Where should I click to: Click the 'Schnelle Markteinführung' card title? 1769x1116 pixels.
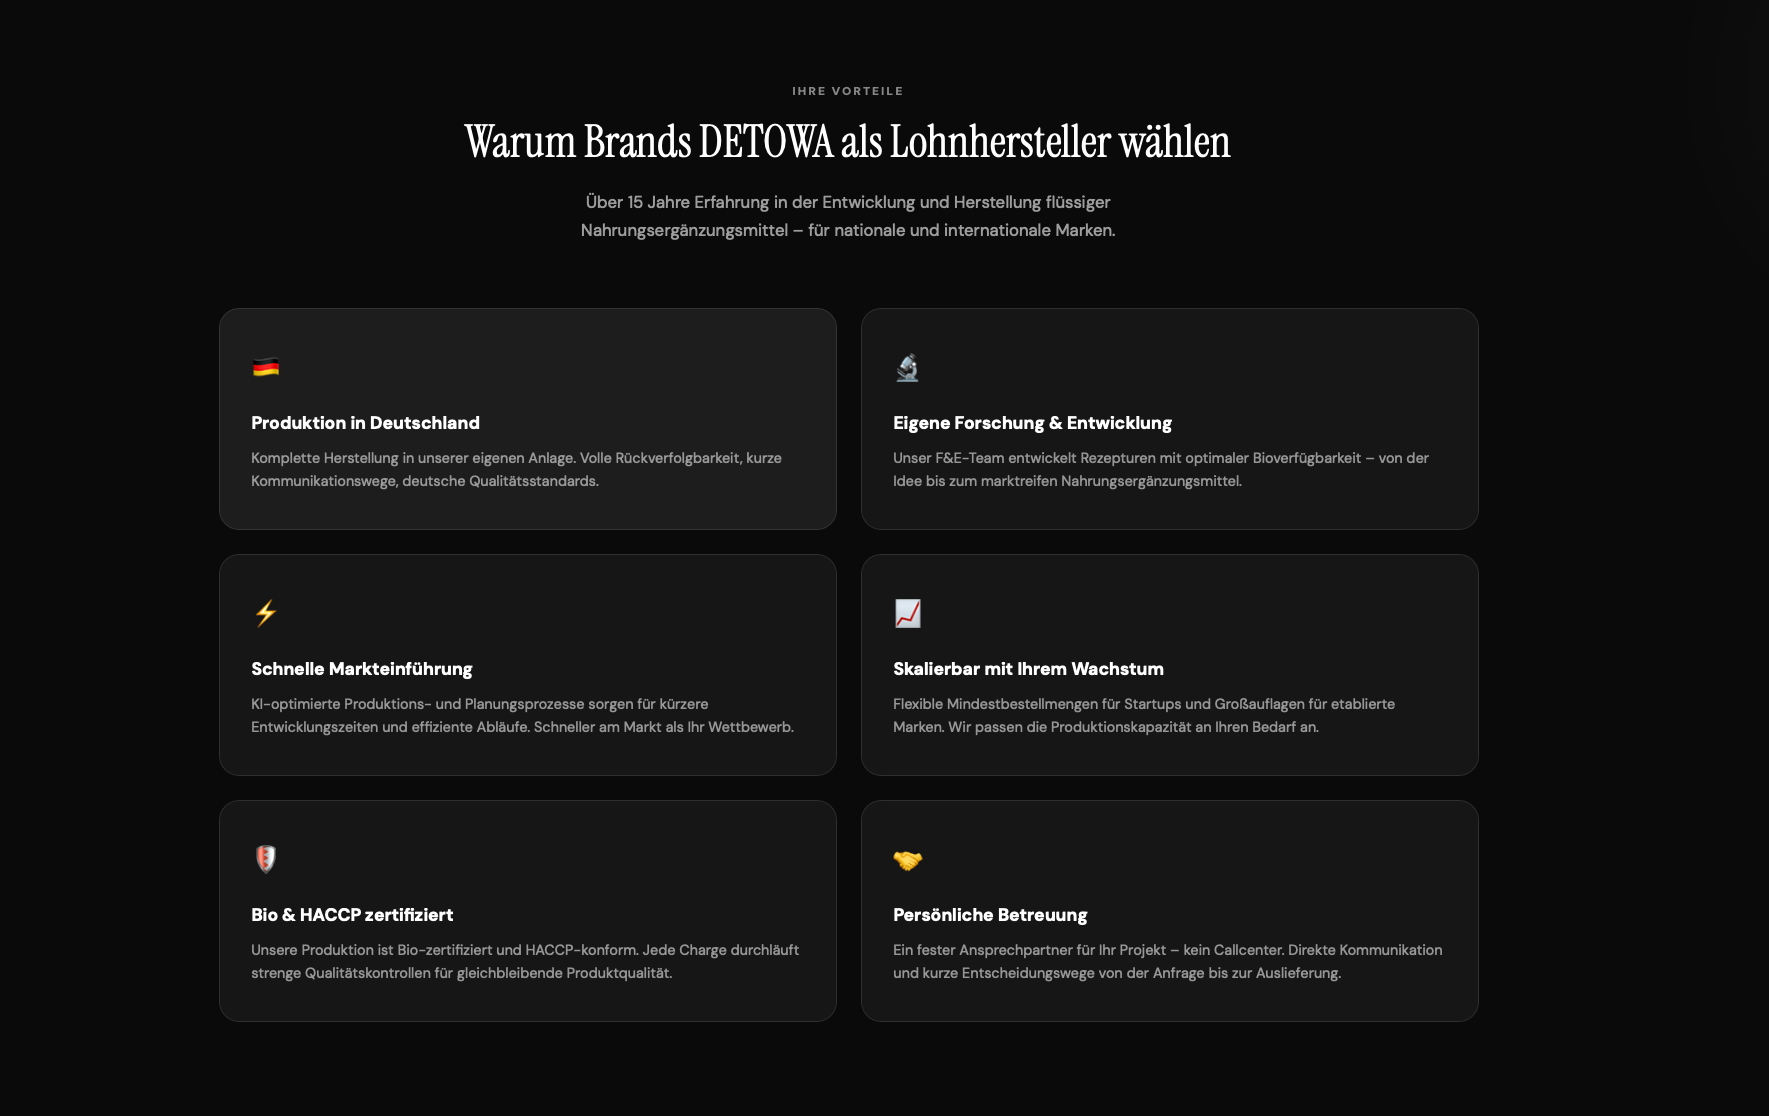361,669
